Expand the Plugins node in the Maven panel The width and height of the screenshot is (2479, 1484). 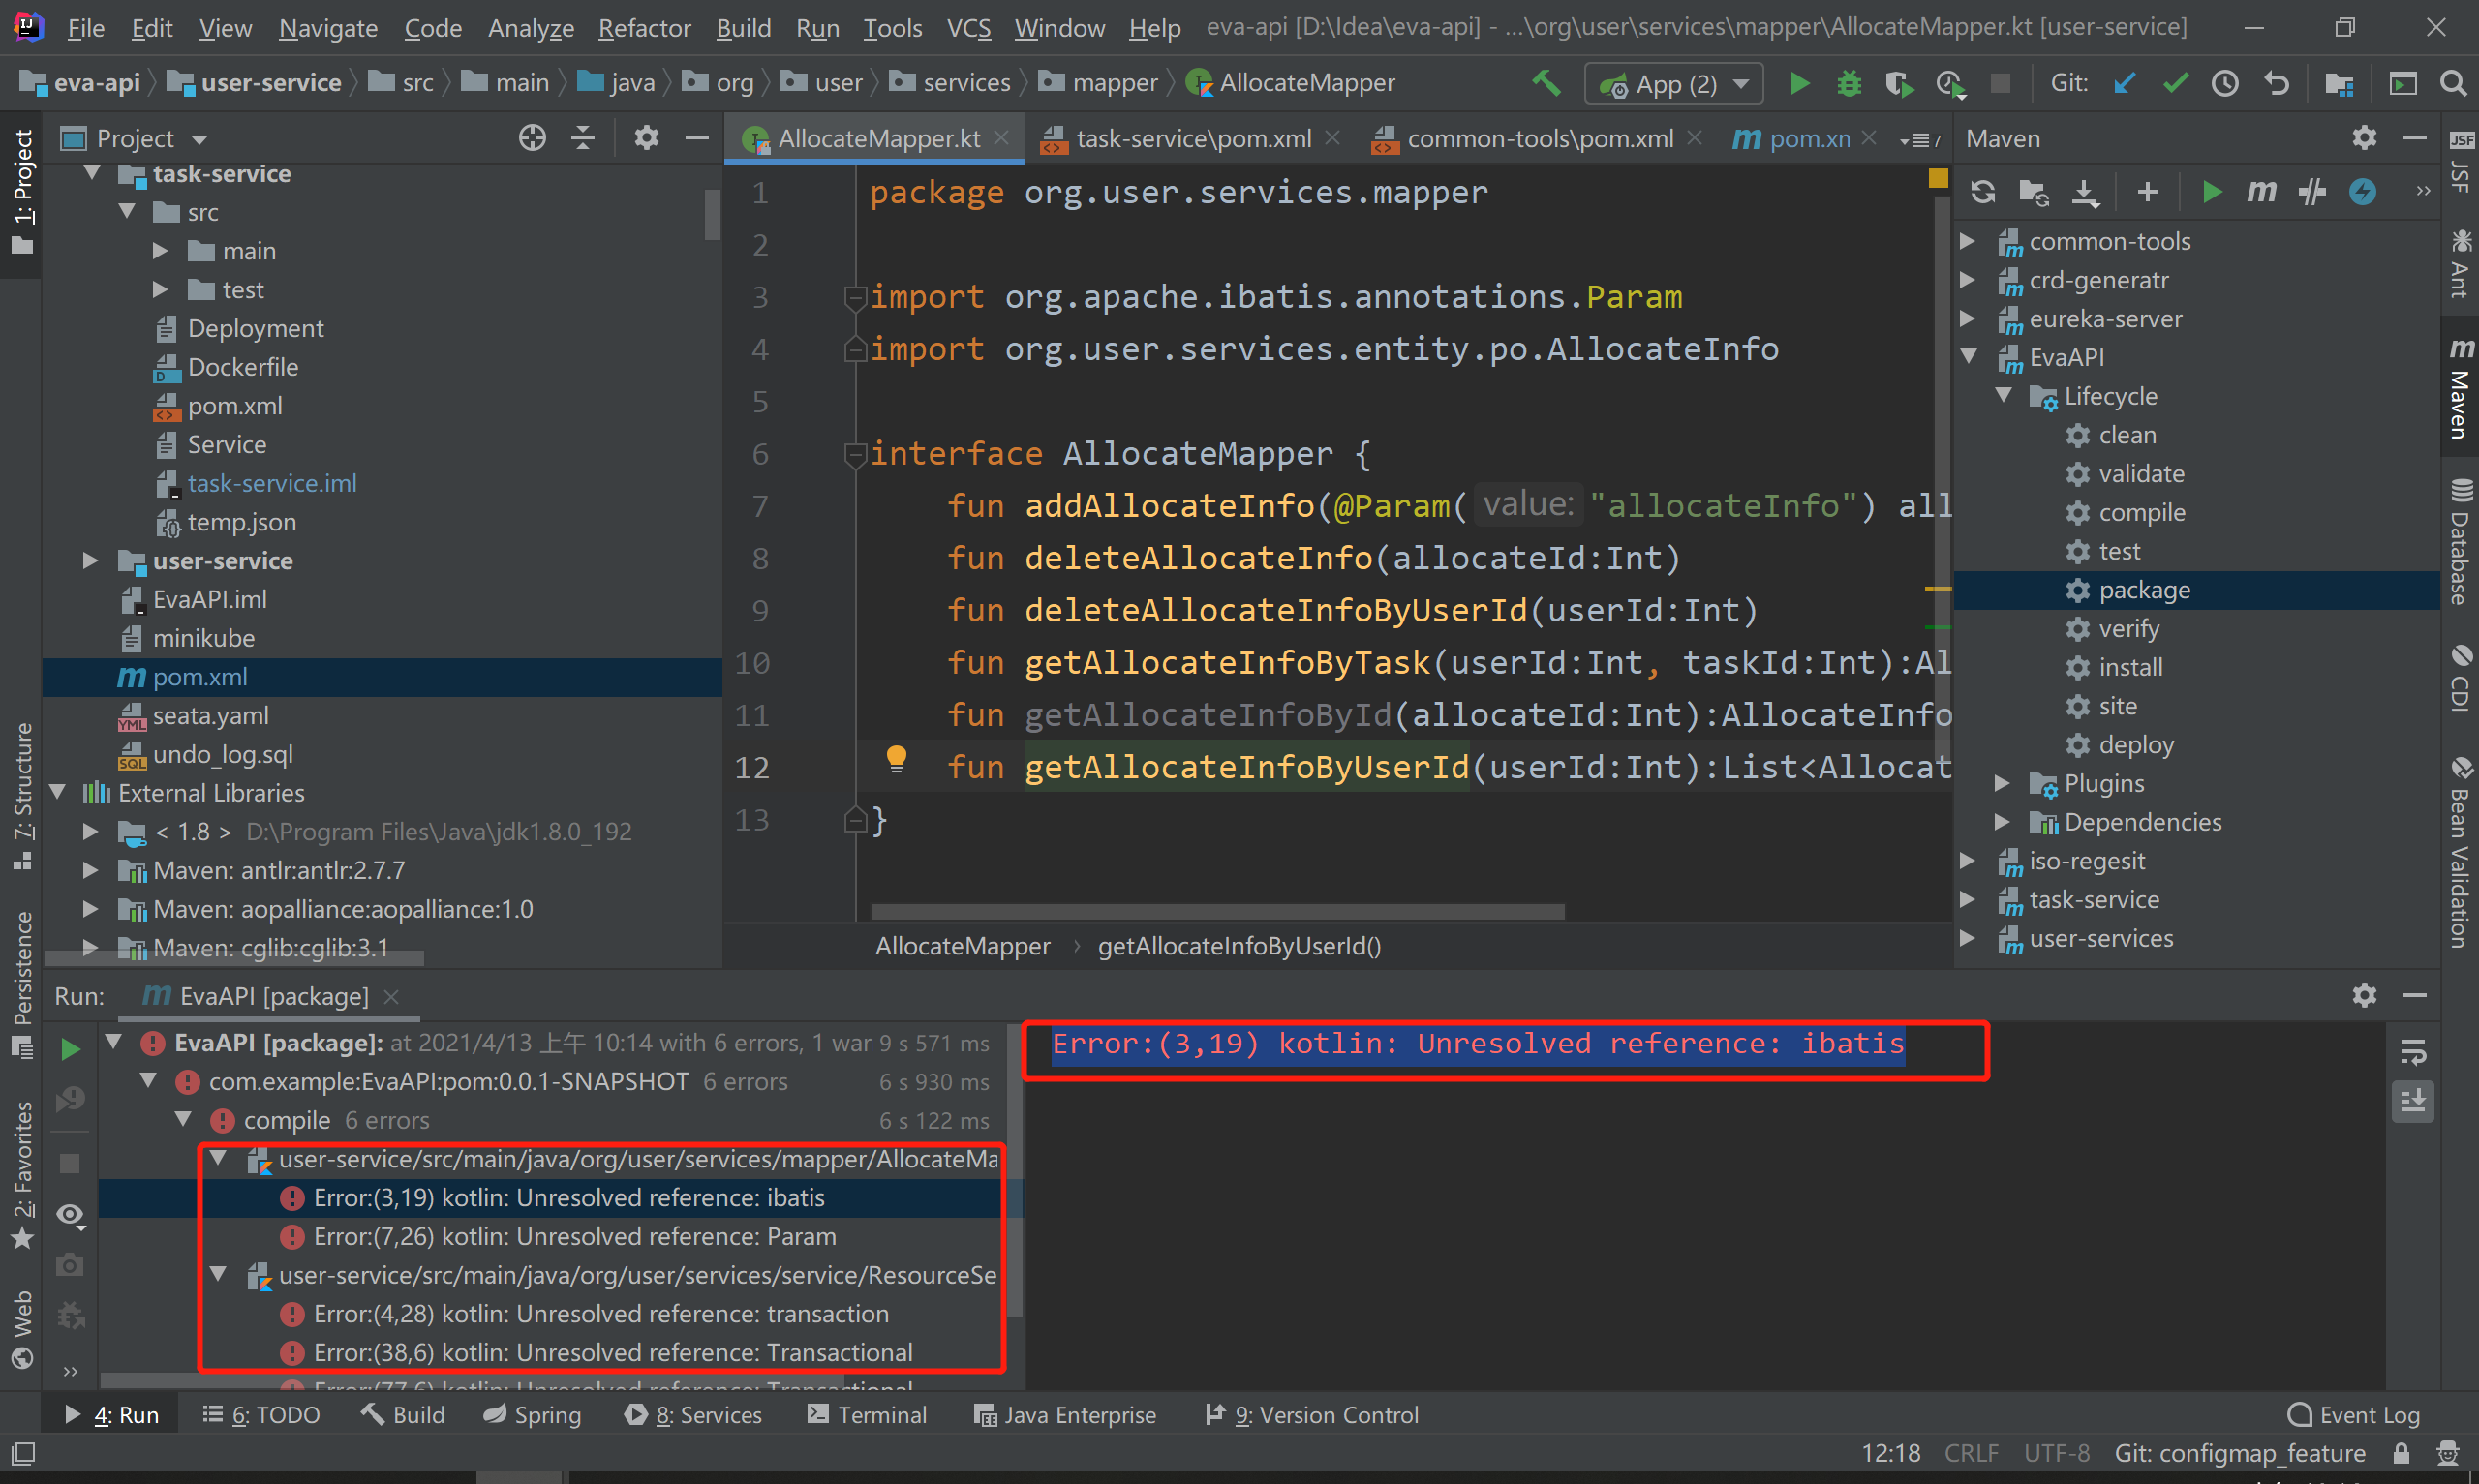pyautogui.click(x=2002, y=784)
